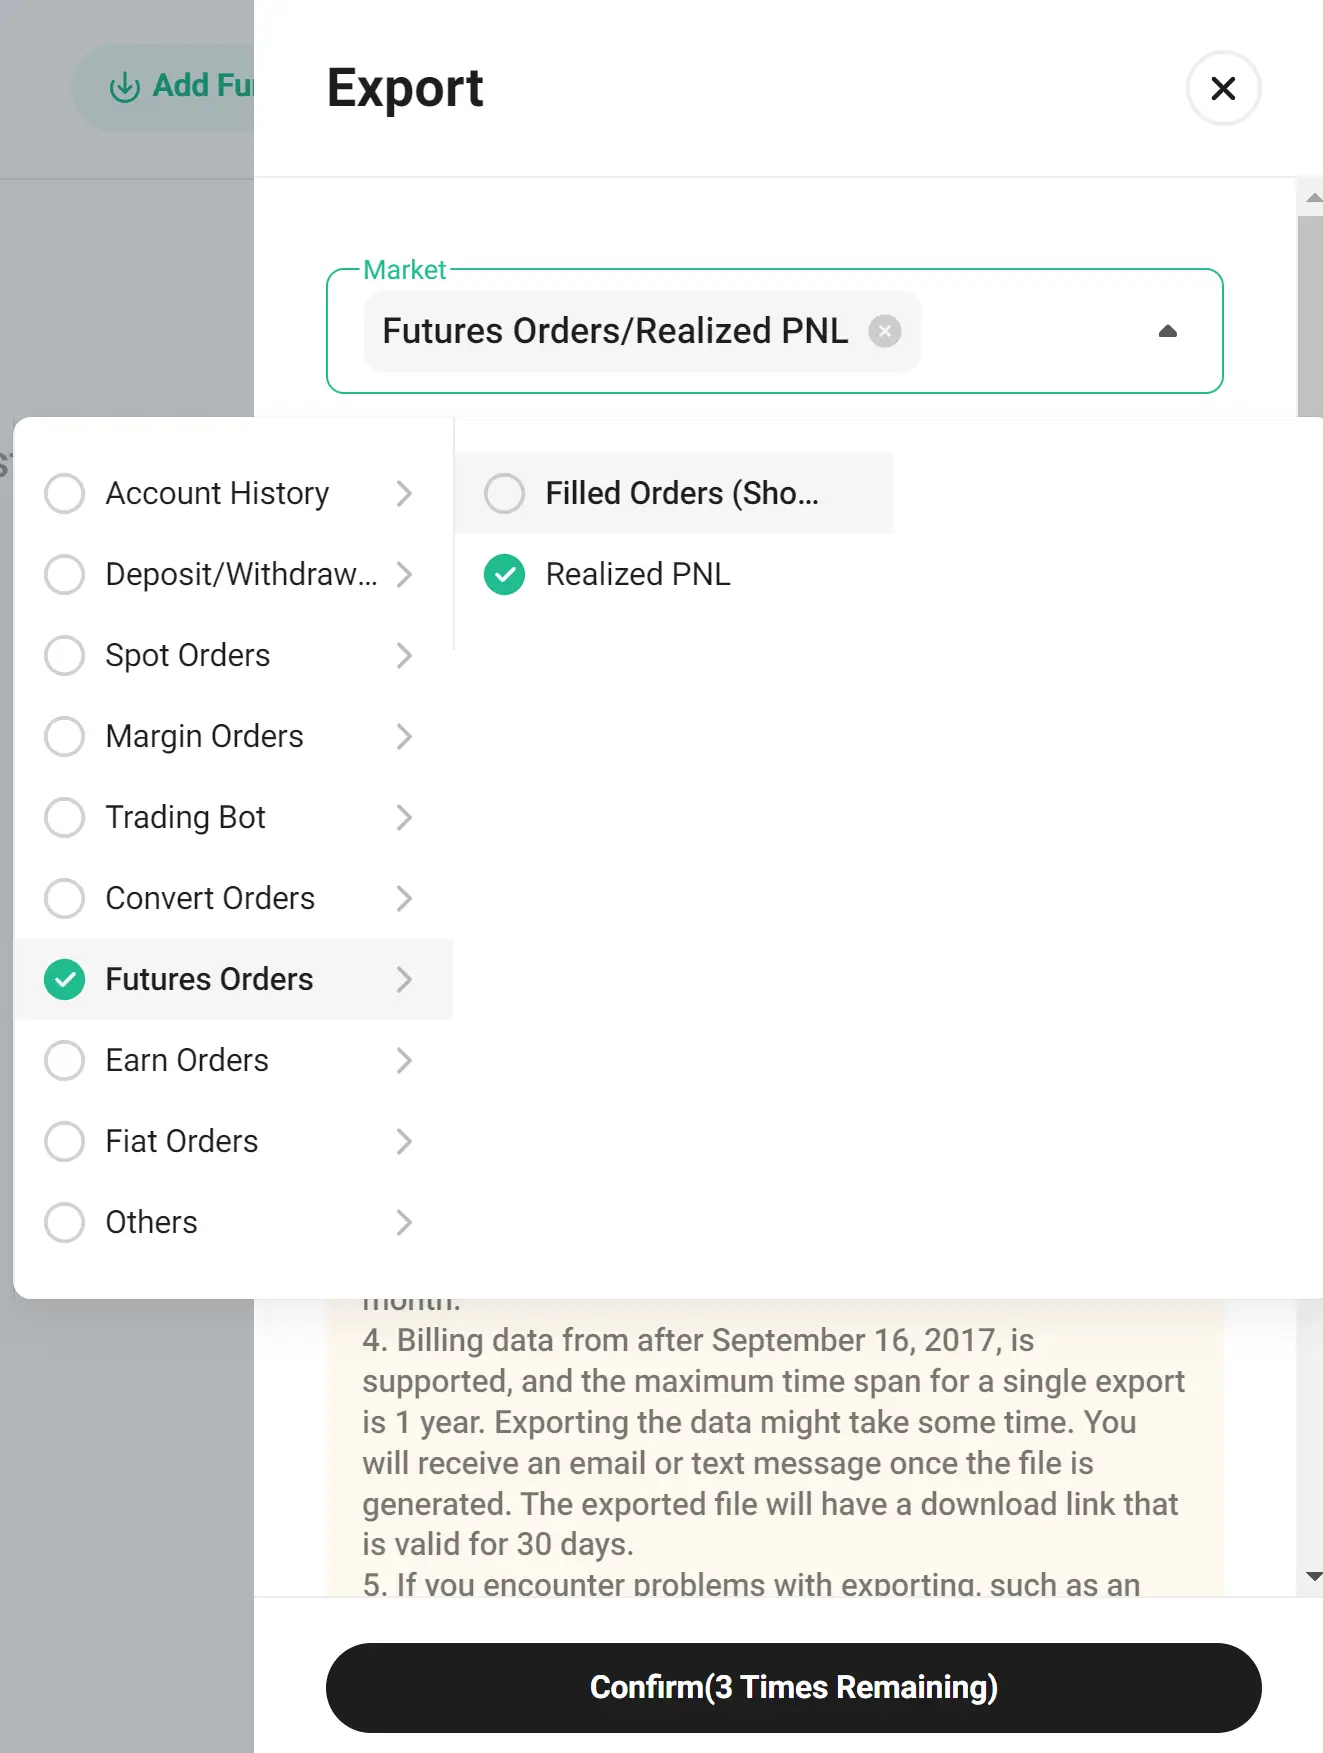
Task: Deselect the Futures Orders green checkmark
Action: [x=65, y=979]
